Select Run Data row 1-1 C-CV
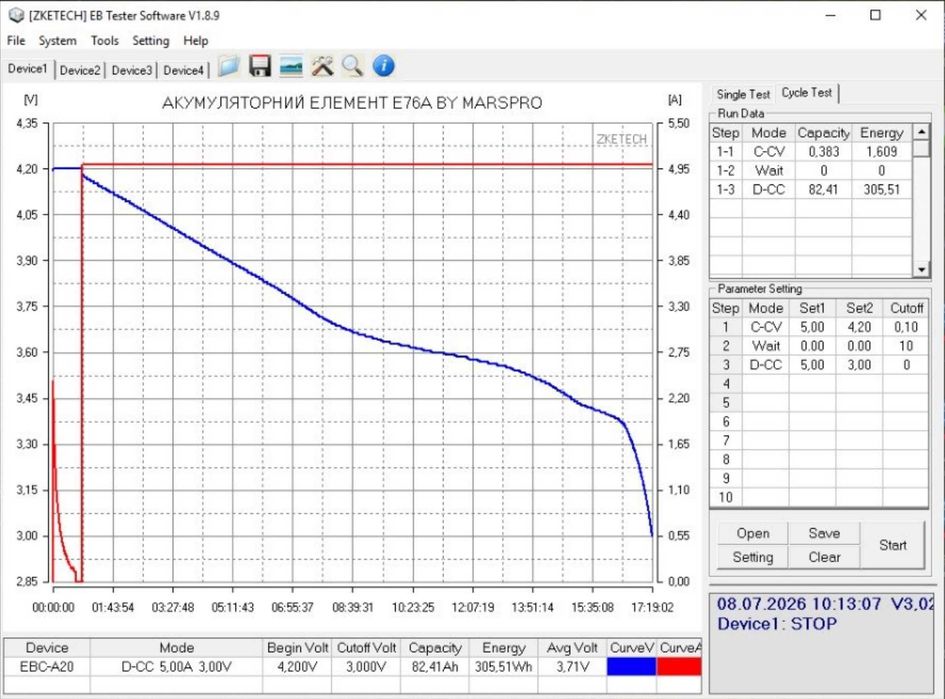 coord(811,152)
